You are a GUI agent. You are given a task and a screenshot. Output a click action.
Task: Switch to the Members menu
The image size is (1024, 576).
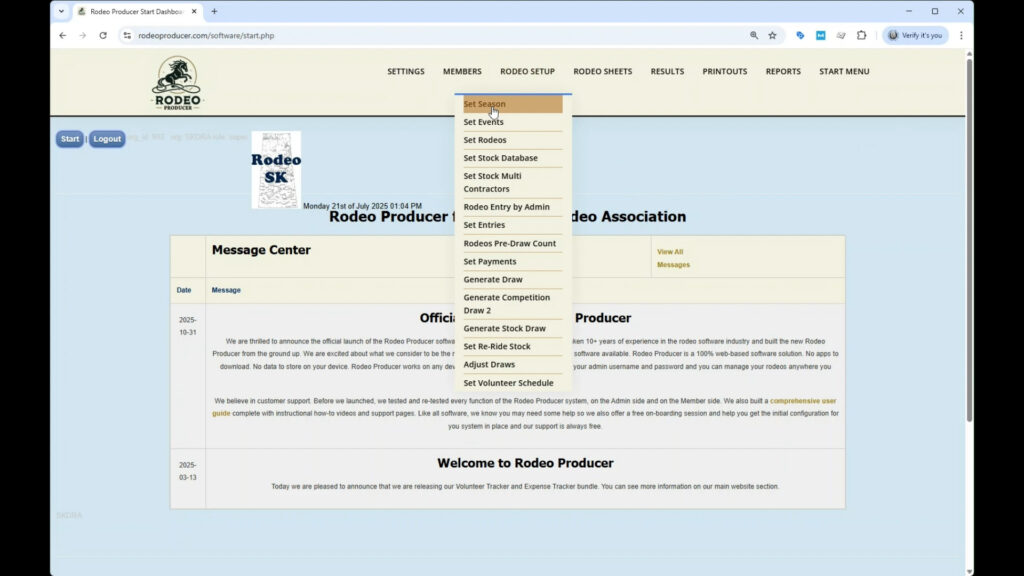[x=462, y=71]
